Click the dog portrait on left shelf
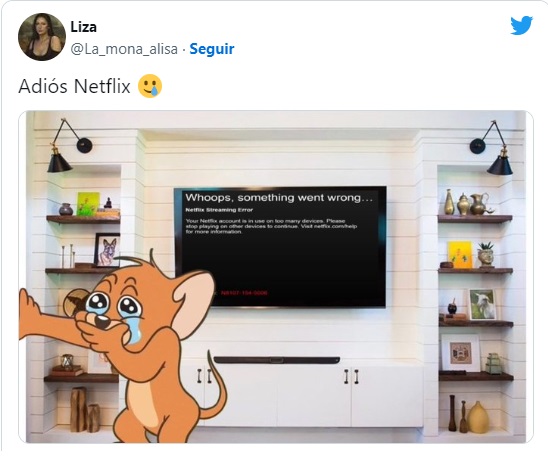The image size is (548, 460). tap(107, 250)
